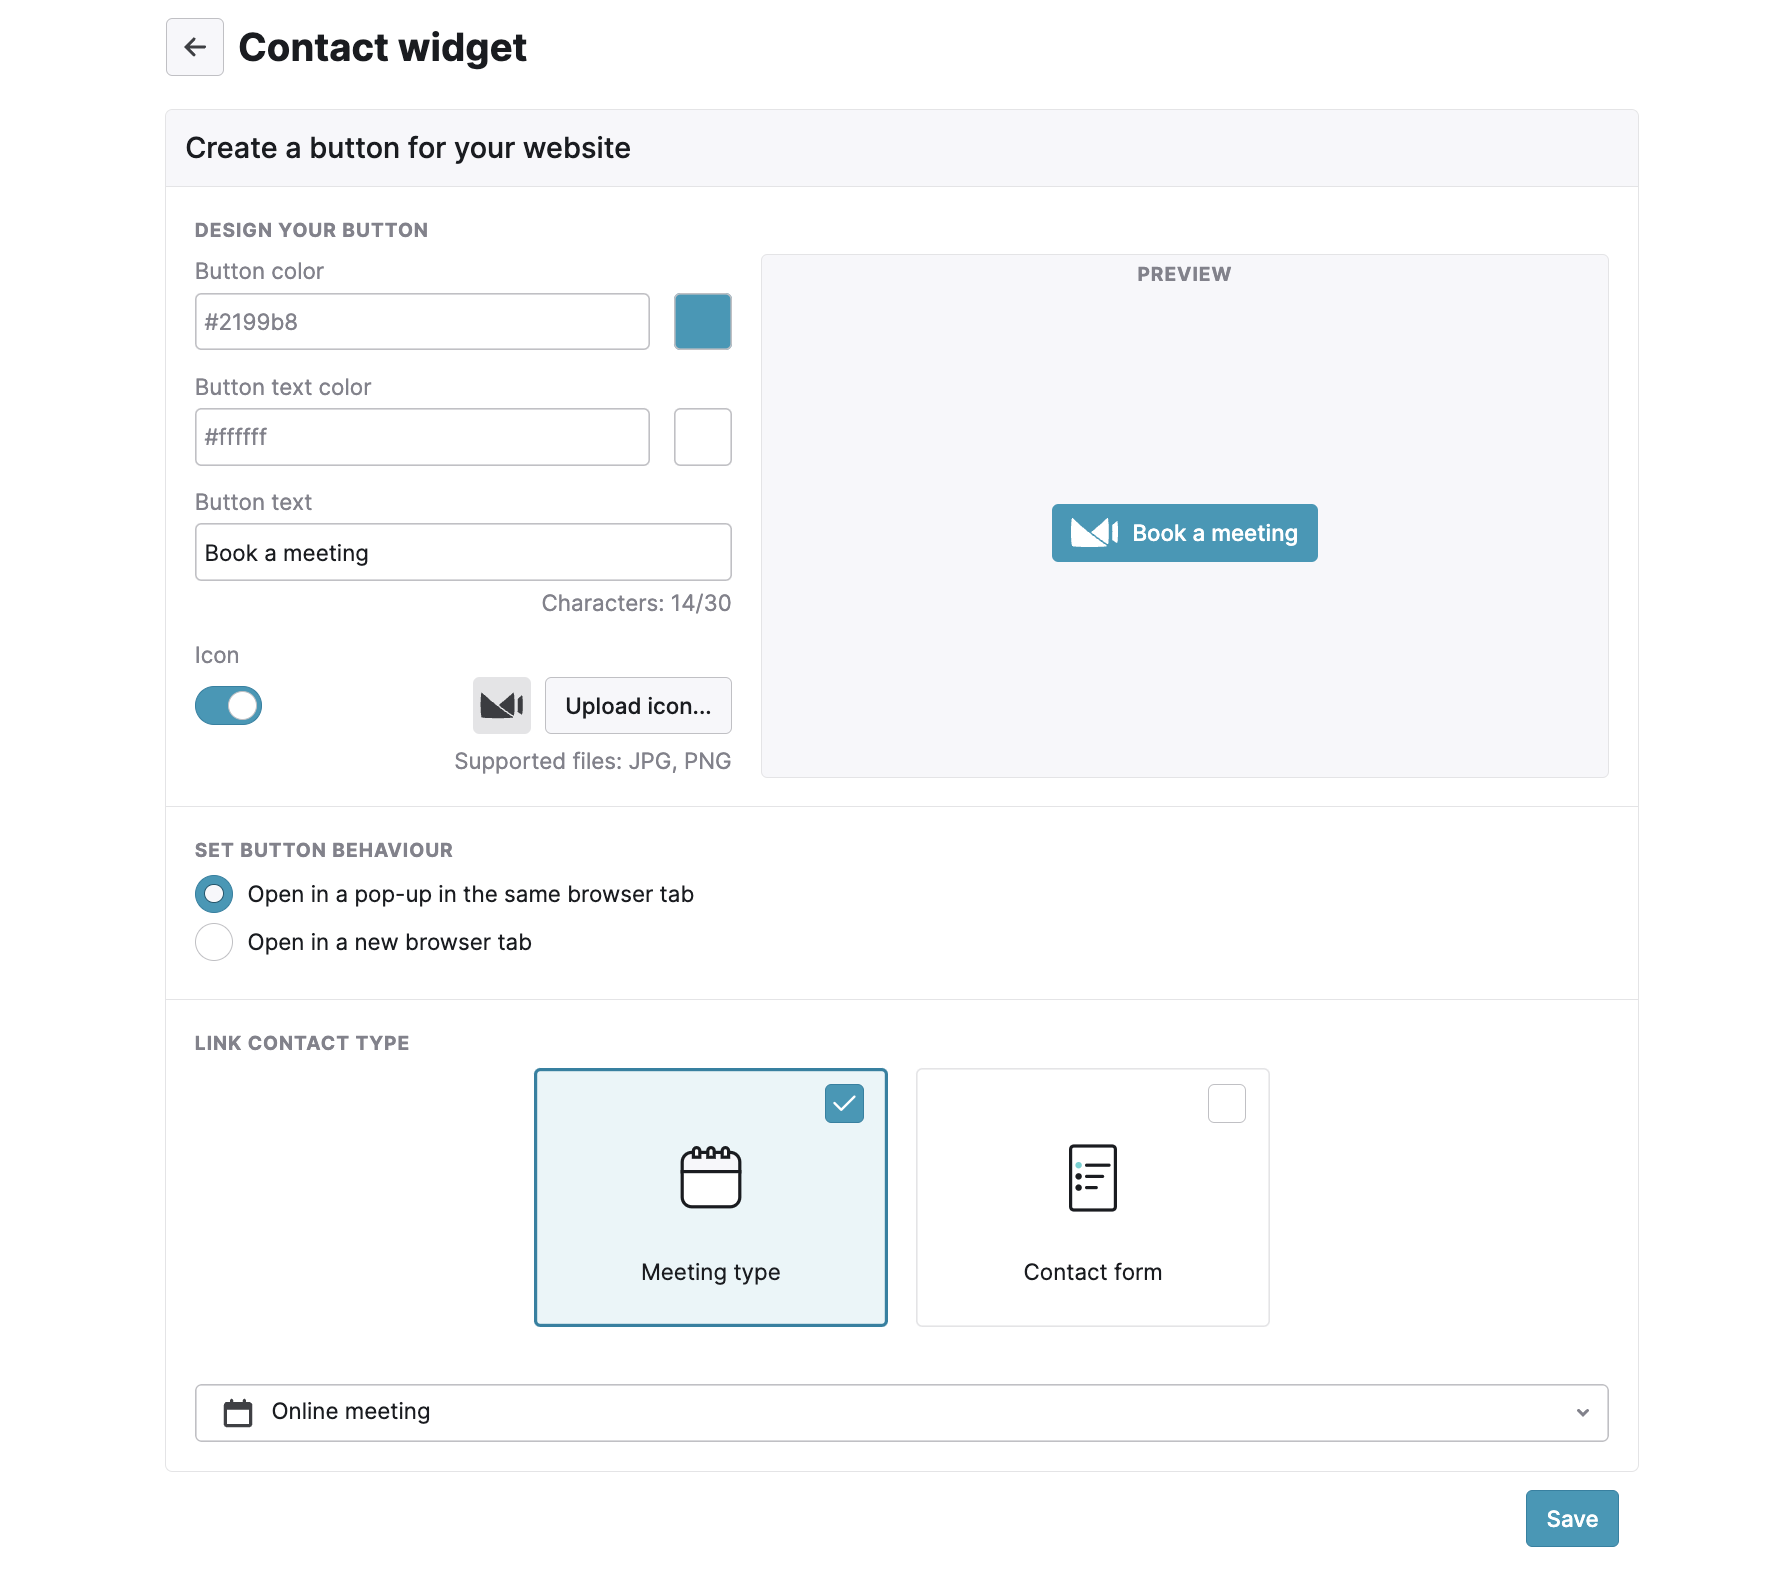This screenshot has width=1792, height=1570.
Task: Open the white text color swatch
Action: click(703, 437)
